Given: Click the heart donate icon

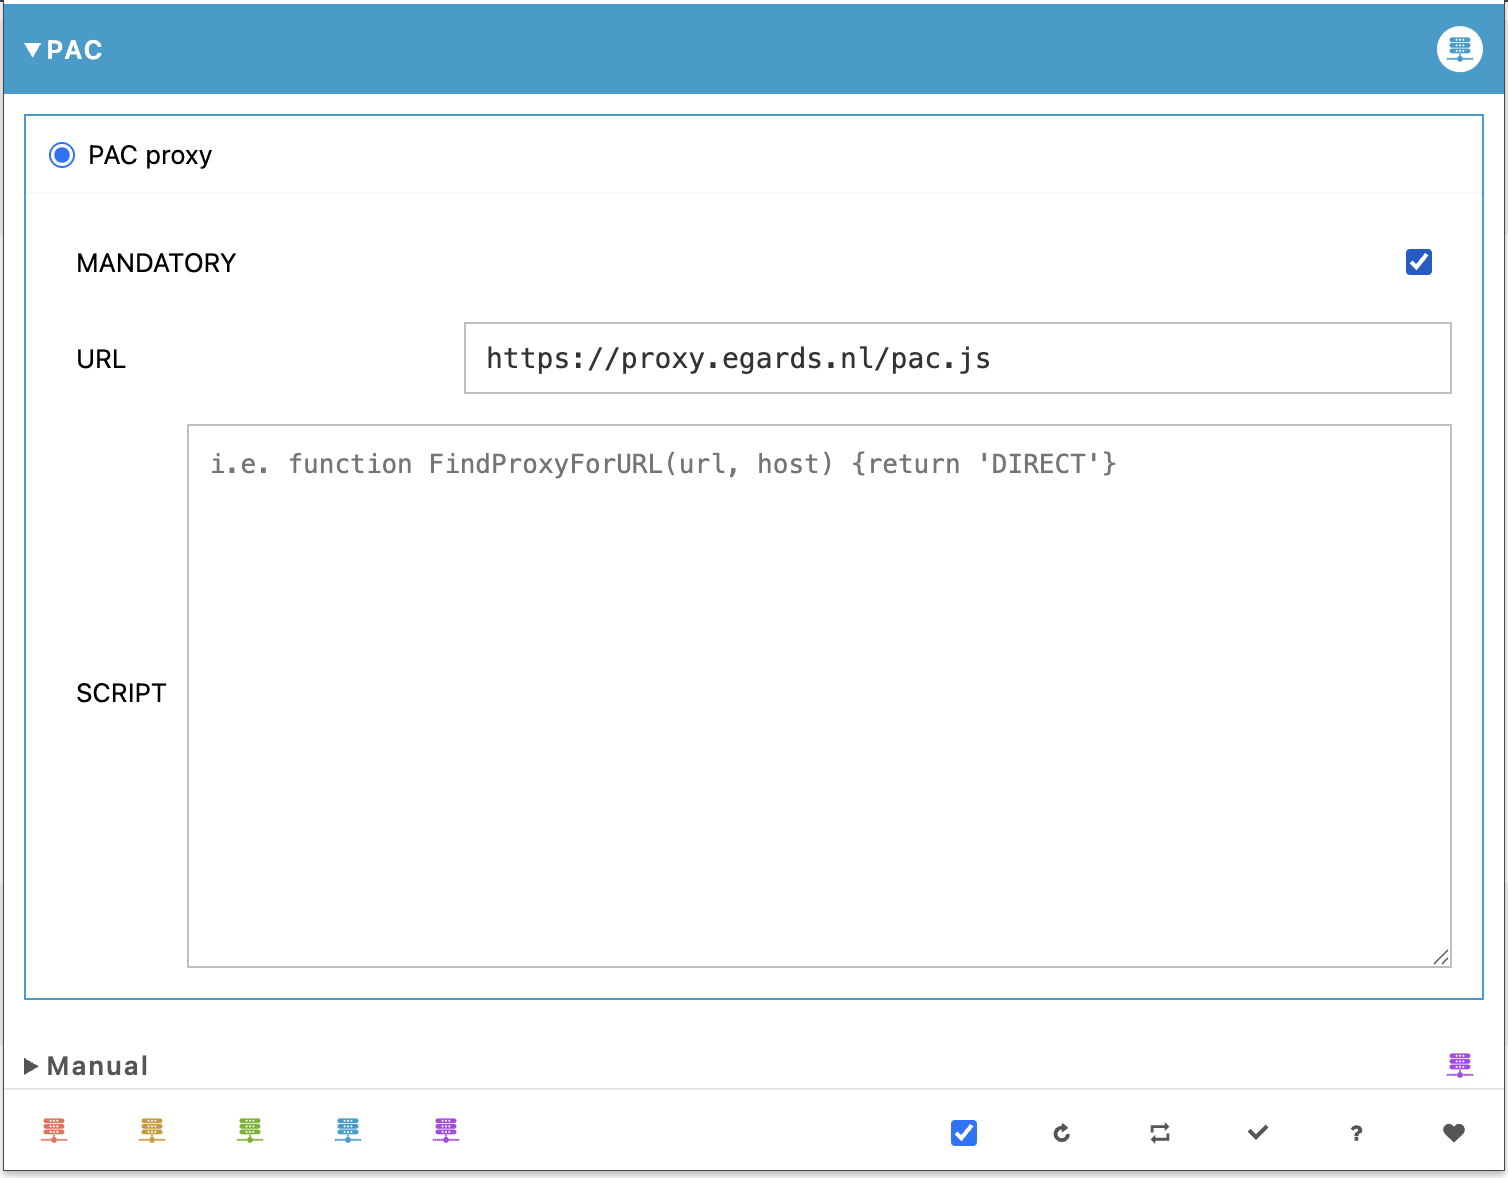Looking at the screenshot, I should click(1453, 1133).
